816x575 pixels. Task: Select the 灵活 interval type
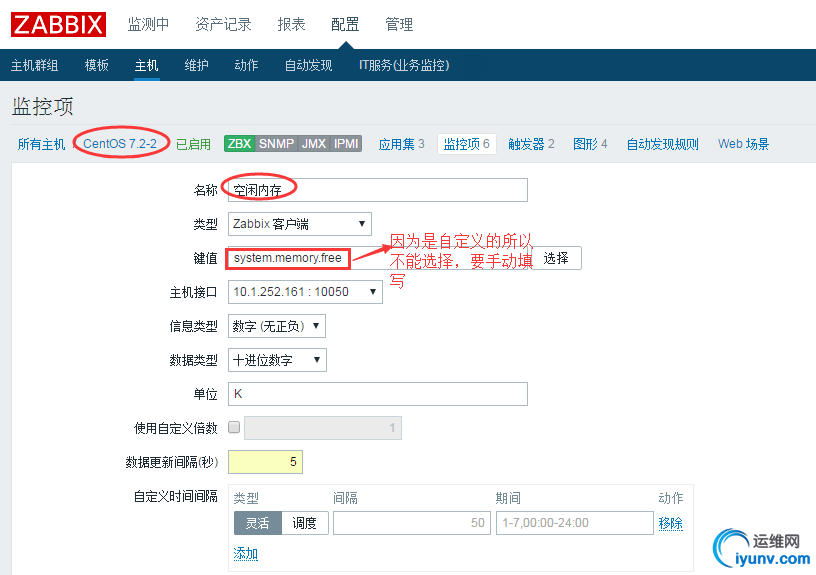click(x=258, y=523)
